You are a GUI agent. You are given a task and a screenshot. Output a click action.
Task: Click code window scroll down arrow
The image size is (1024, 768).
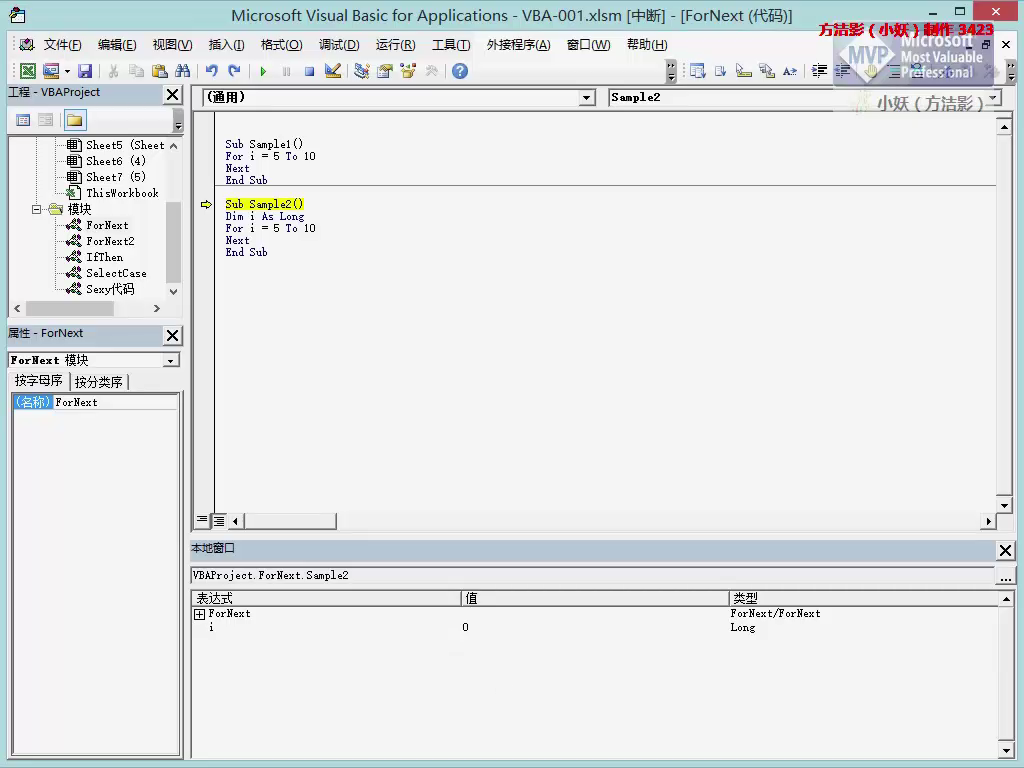click(1004, 505)
